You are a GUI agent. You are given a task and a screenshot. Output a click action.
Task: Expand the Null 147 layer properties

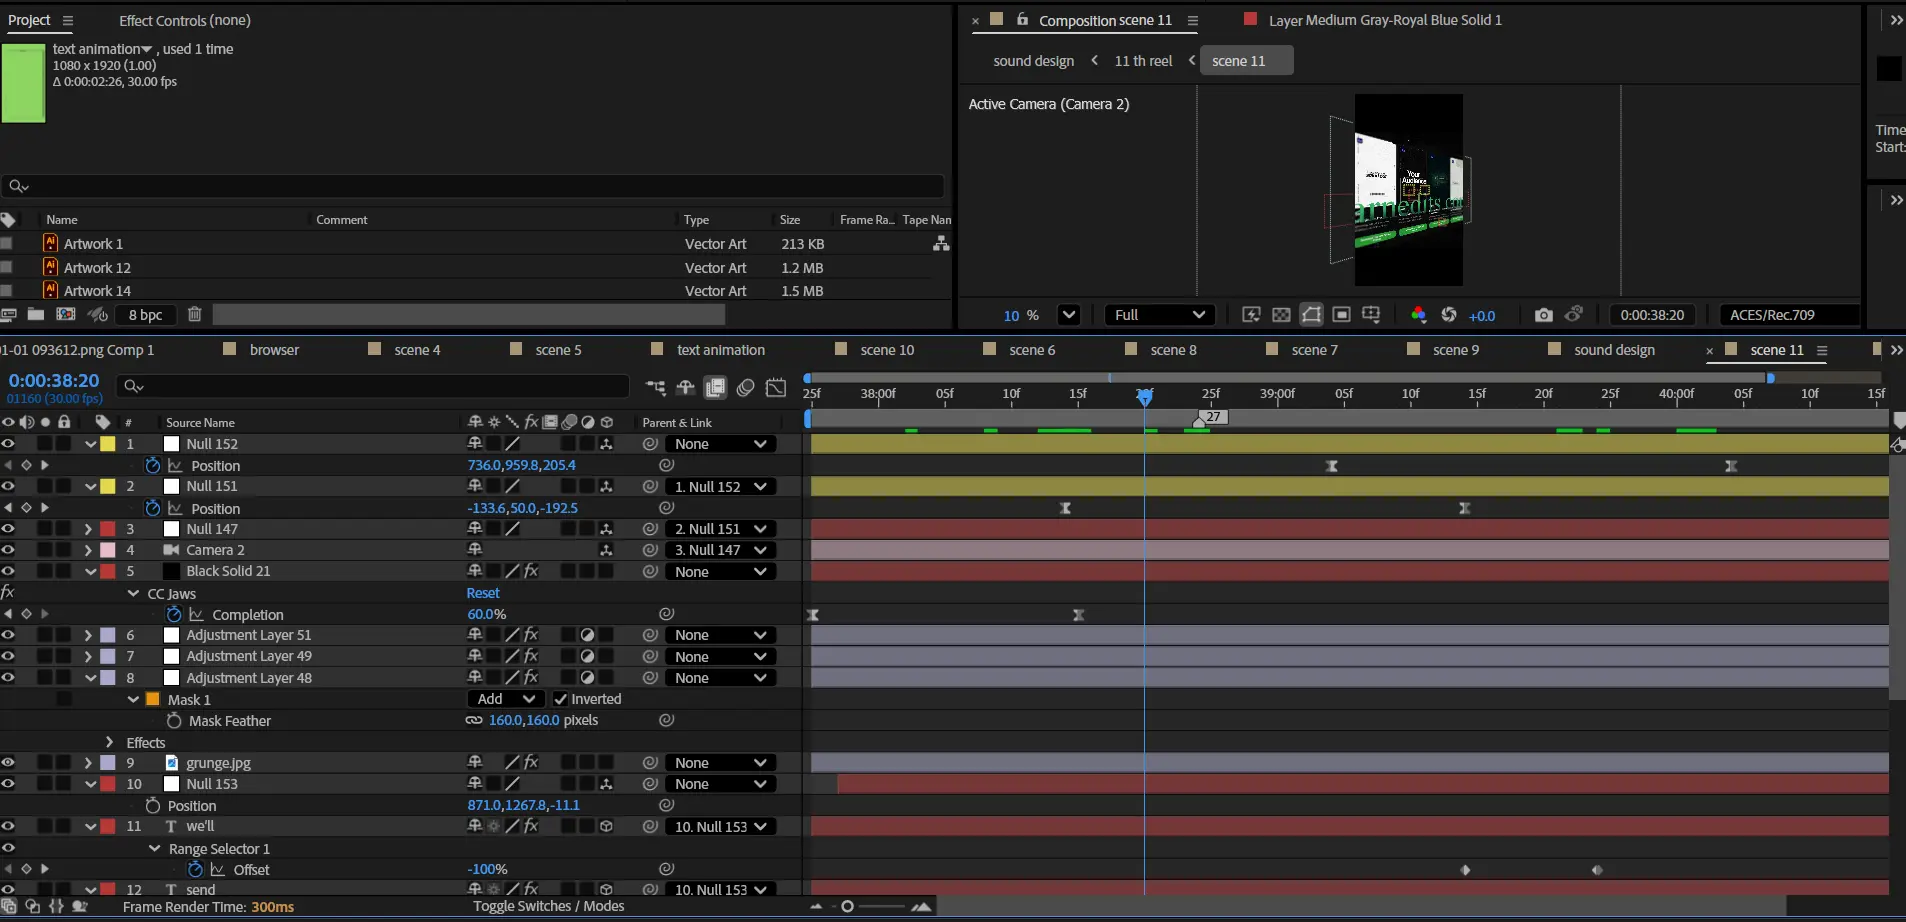coord(88,529)
